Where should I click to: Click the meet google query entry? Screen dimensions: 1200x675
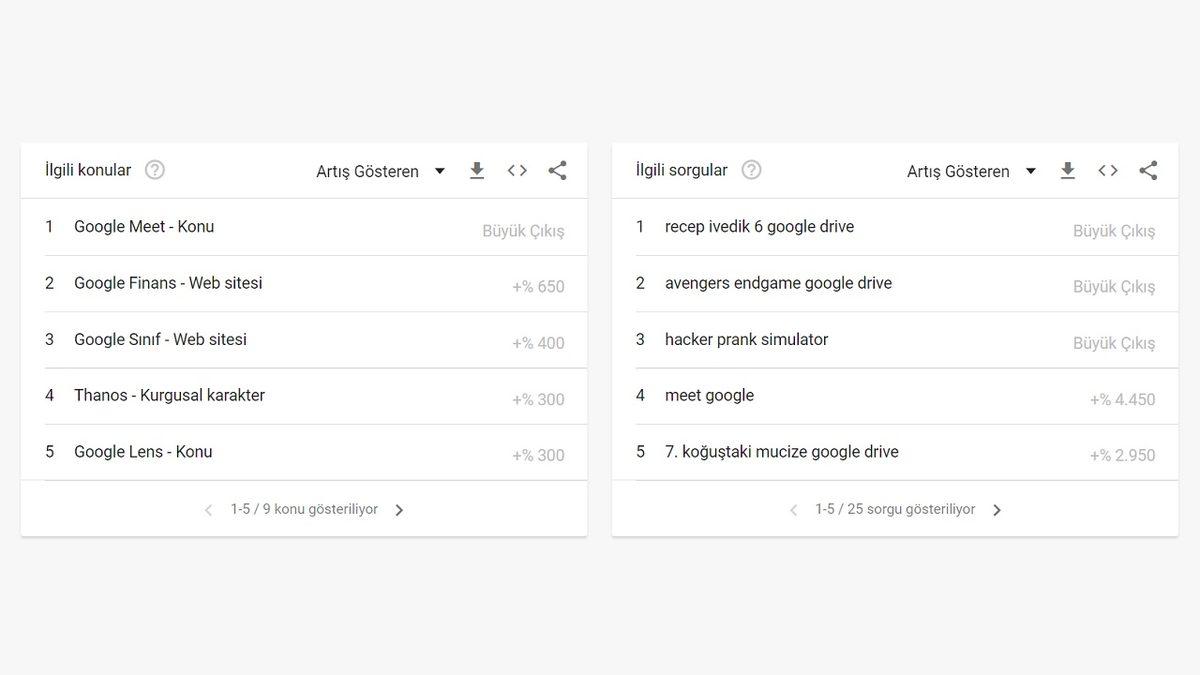709,395
